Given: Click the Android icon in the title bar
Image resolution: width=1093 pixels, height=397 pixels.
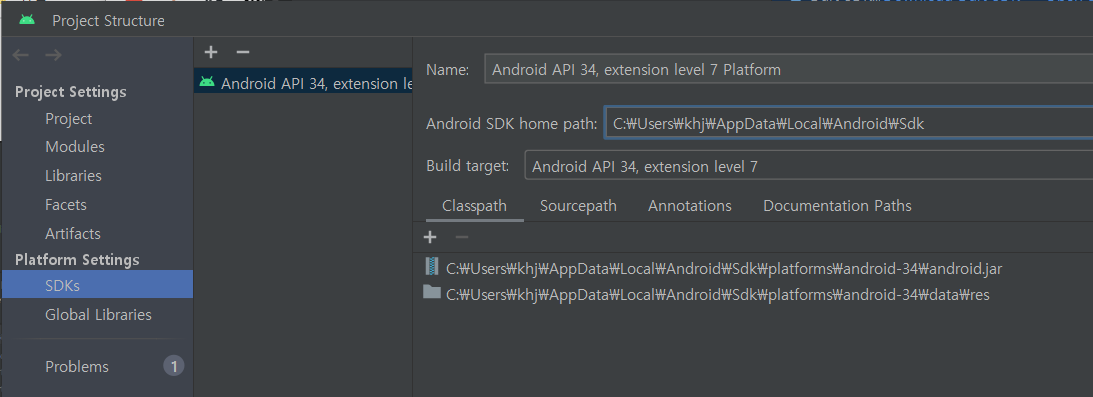Looking at the screenshot, I should [27, 20].
